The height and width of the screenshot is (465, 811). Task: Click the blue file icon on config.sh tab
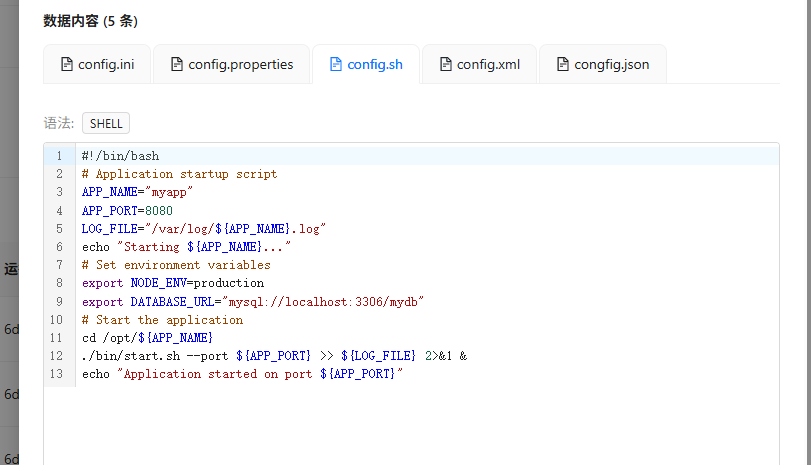click(336, 65)
